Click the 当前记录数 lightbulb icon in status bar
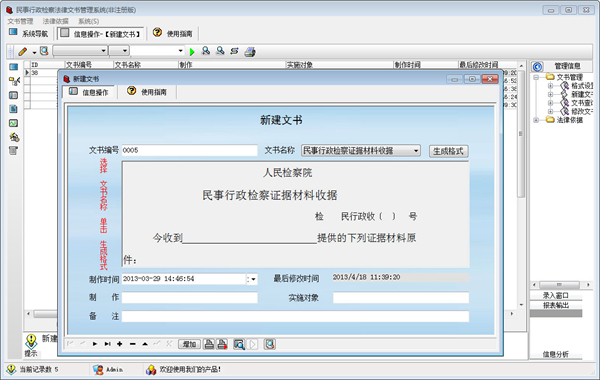The image size is (600, 380). tap(11, 369)
